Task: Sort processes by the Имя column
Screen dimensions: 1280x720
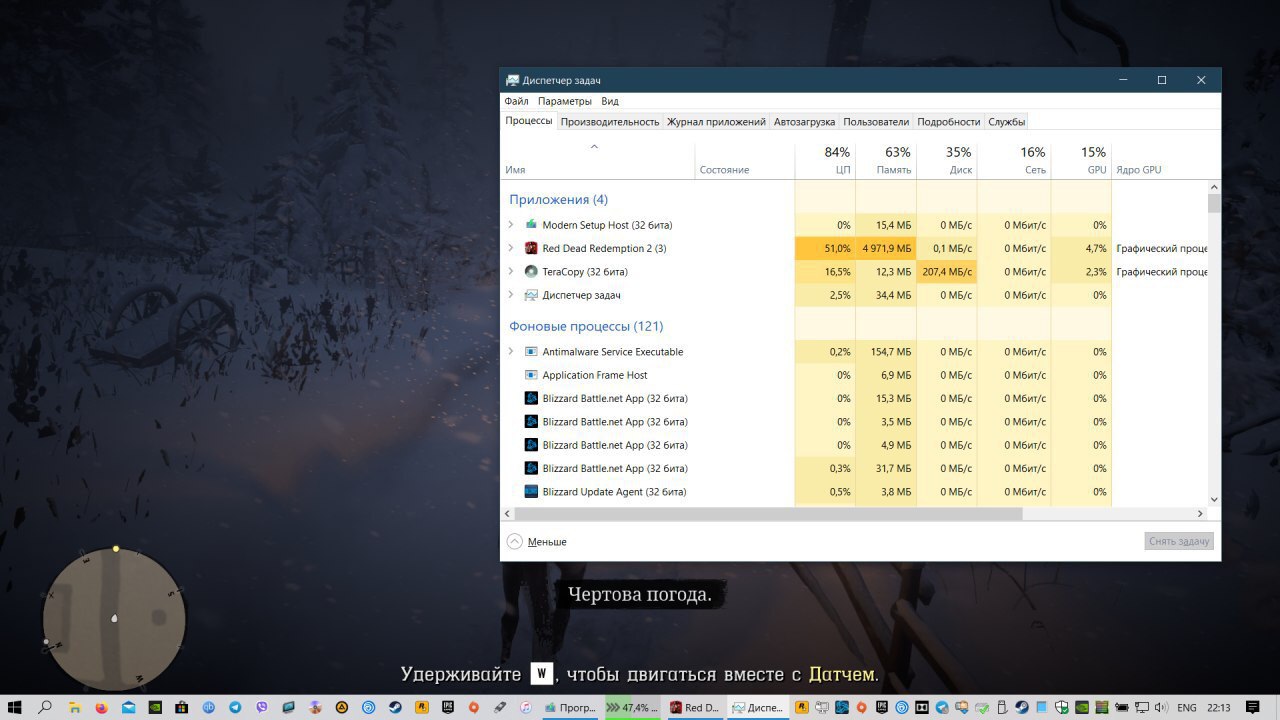Action: click(x=597, y=161)
